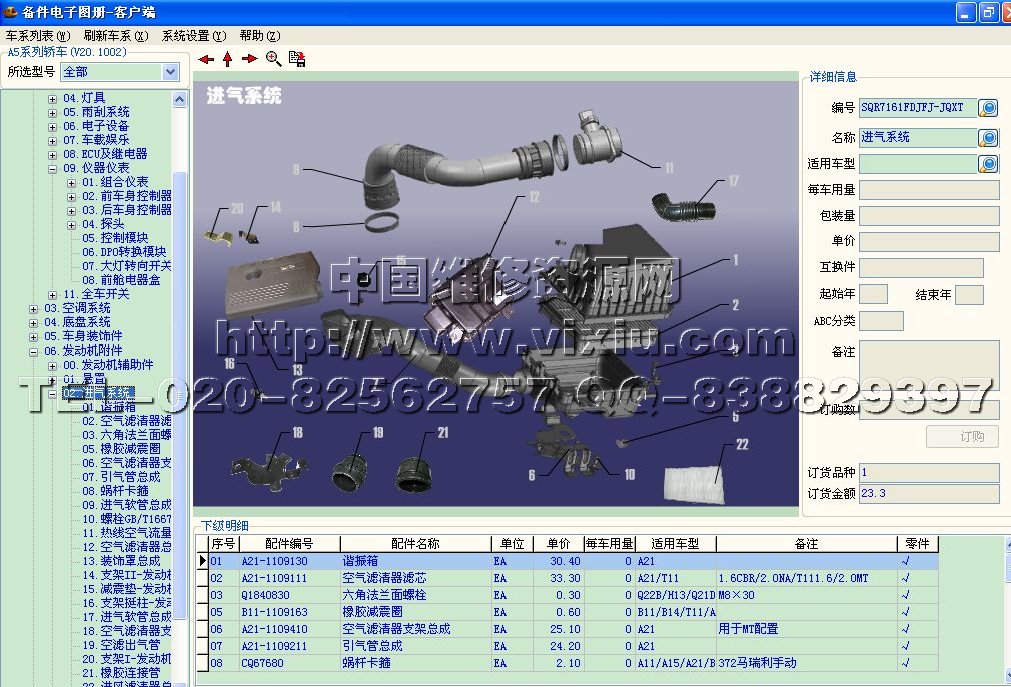This screenshot has height=687, width=1011.
Task: Open the 所选型号 dropdown list
Action: (170, 72)
